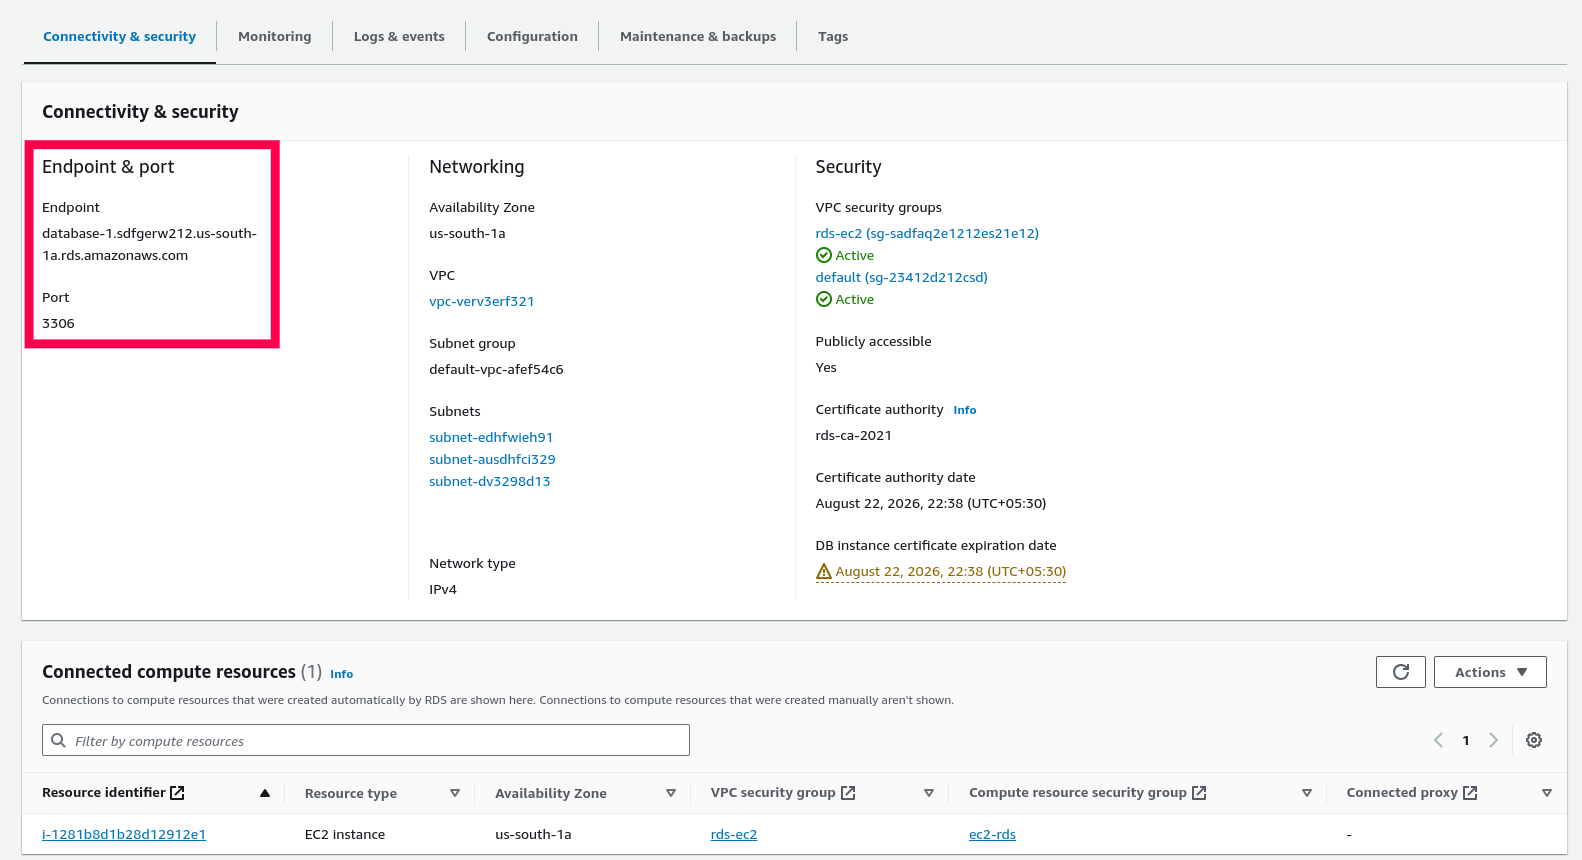Open table preferences gear icon
Viewport: 1582px width, 860px height.
tap(1534, 740)
